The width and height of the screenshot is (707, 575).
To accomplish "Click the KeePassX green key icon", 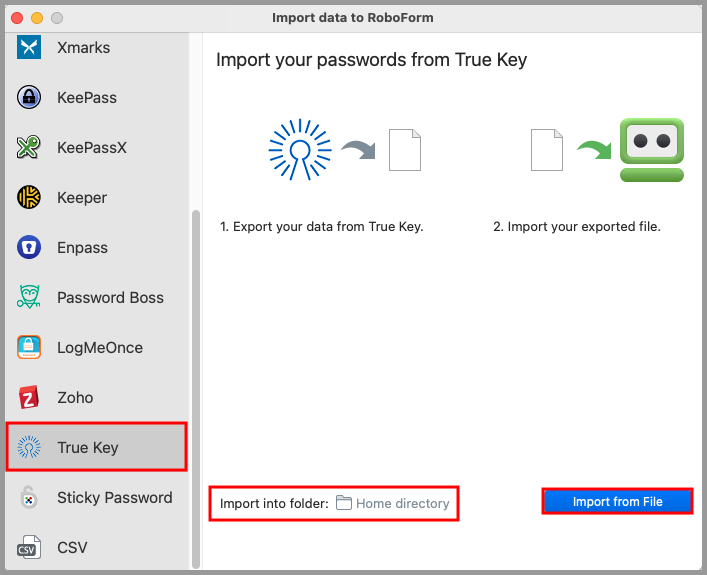I will 29,147.
